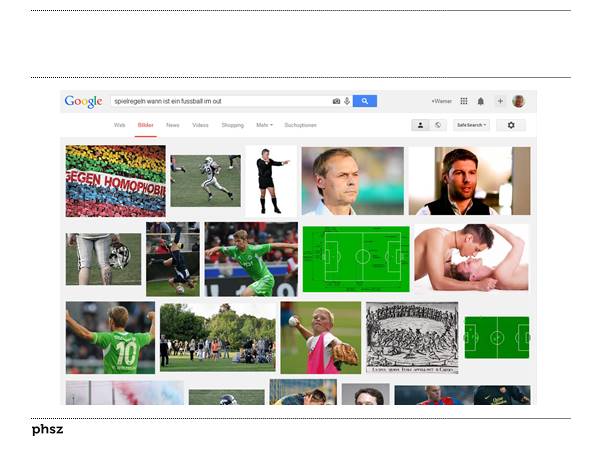Open the old black-and-white engraving image

[412, 338]
